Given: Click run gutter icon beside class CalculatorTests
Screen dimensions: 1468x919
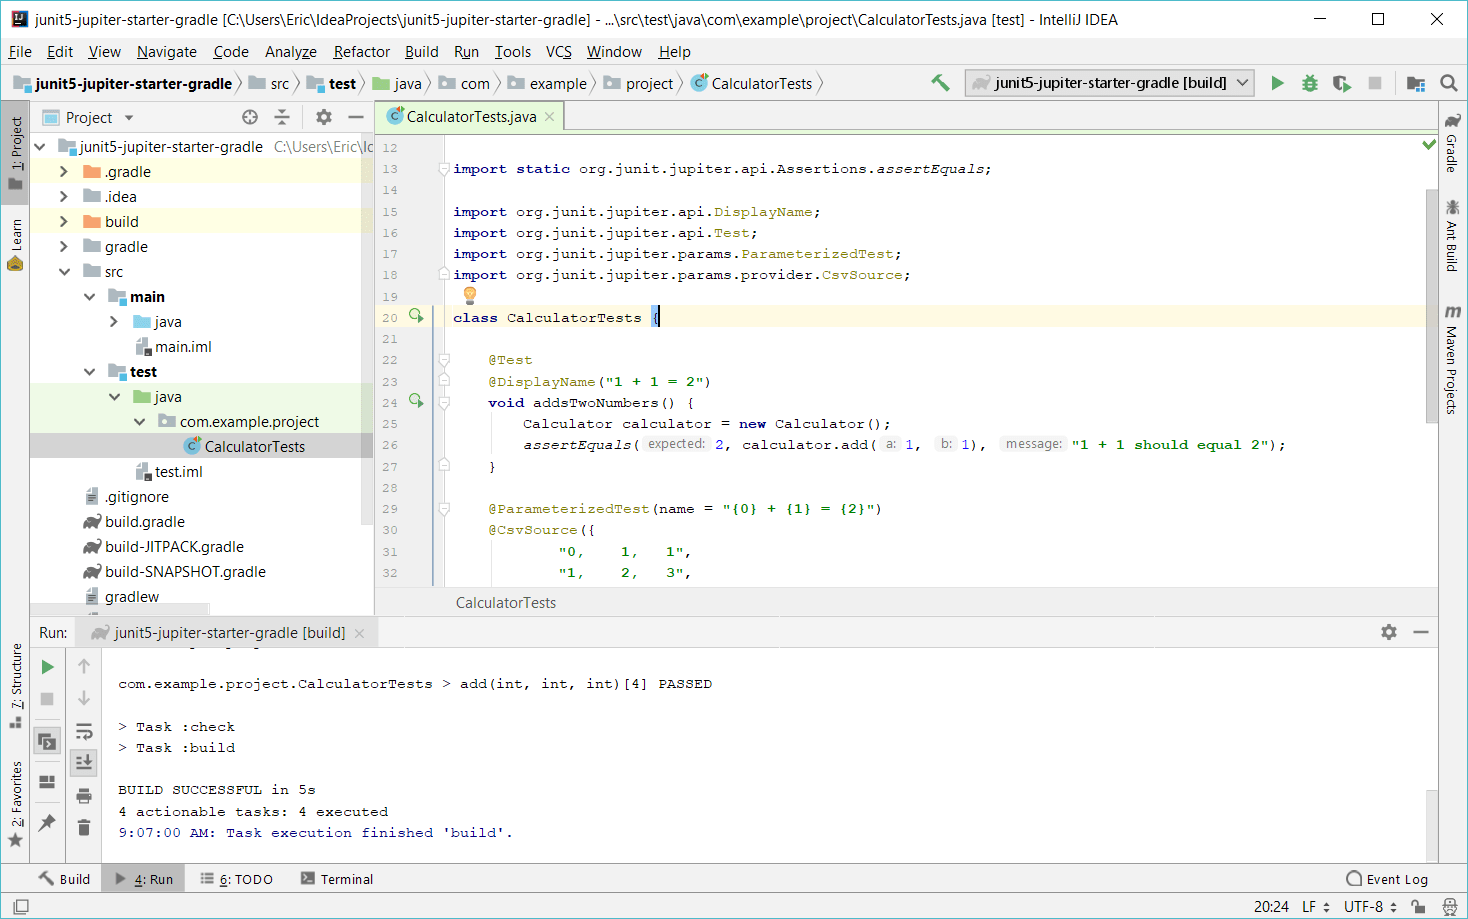Looking at the screenshot, I should (416, 317).
